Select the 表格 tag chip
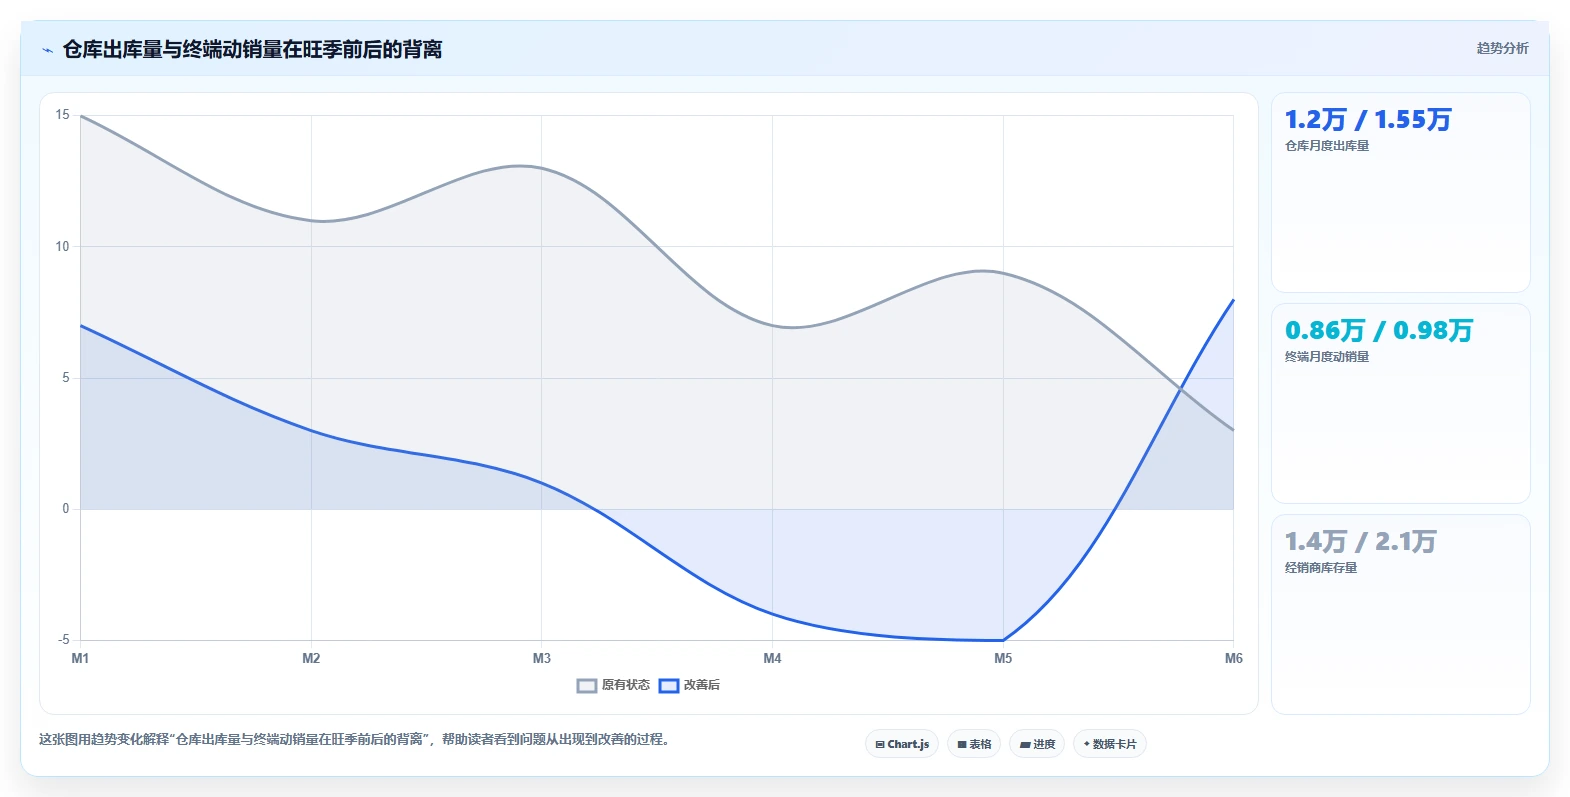This screenshot has width=1570, height=797. point(974,744)
